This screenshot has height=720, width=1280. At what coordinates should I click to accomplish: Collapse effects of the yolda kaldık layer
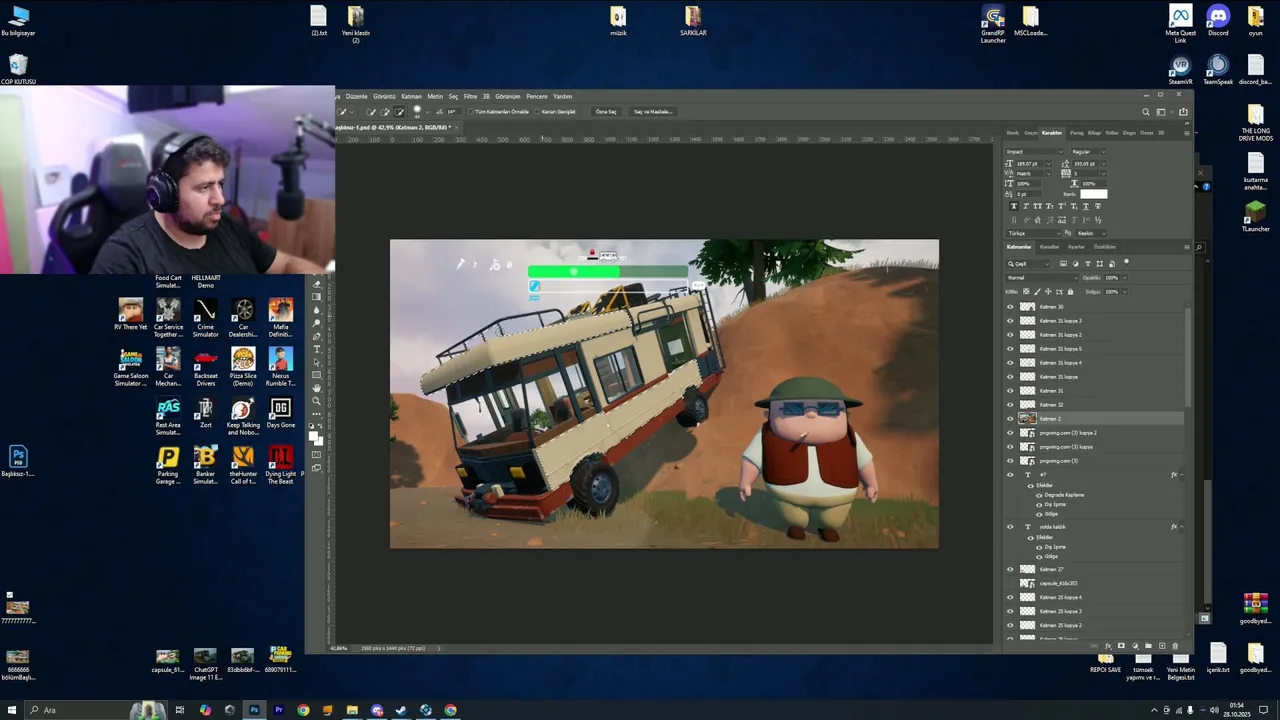1182,527
